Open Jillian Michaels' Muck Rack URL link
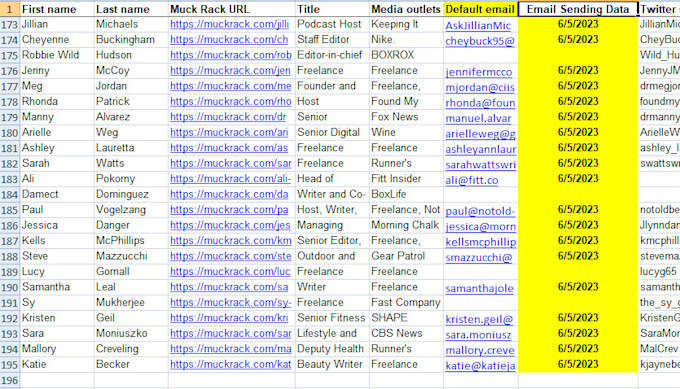The image size is (680, 389). 229,24
